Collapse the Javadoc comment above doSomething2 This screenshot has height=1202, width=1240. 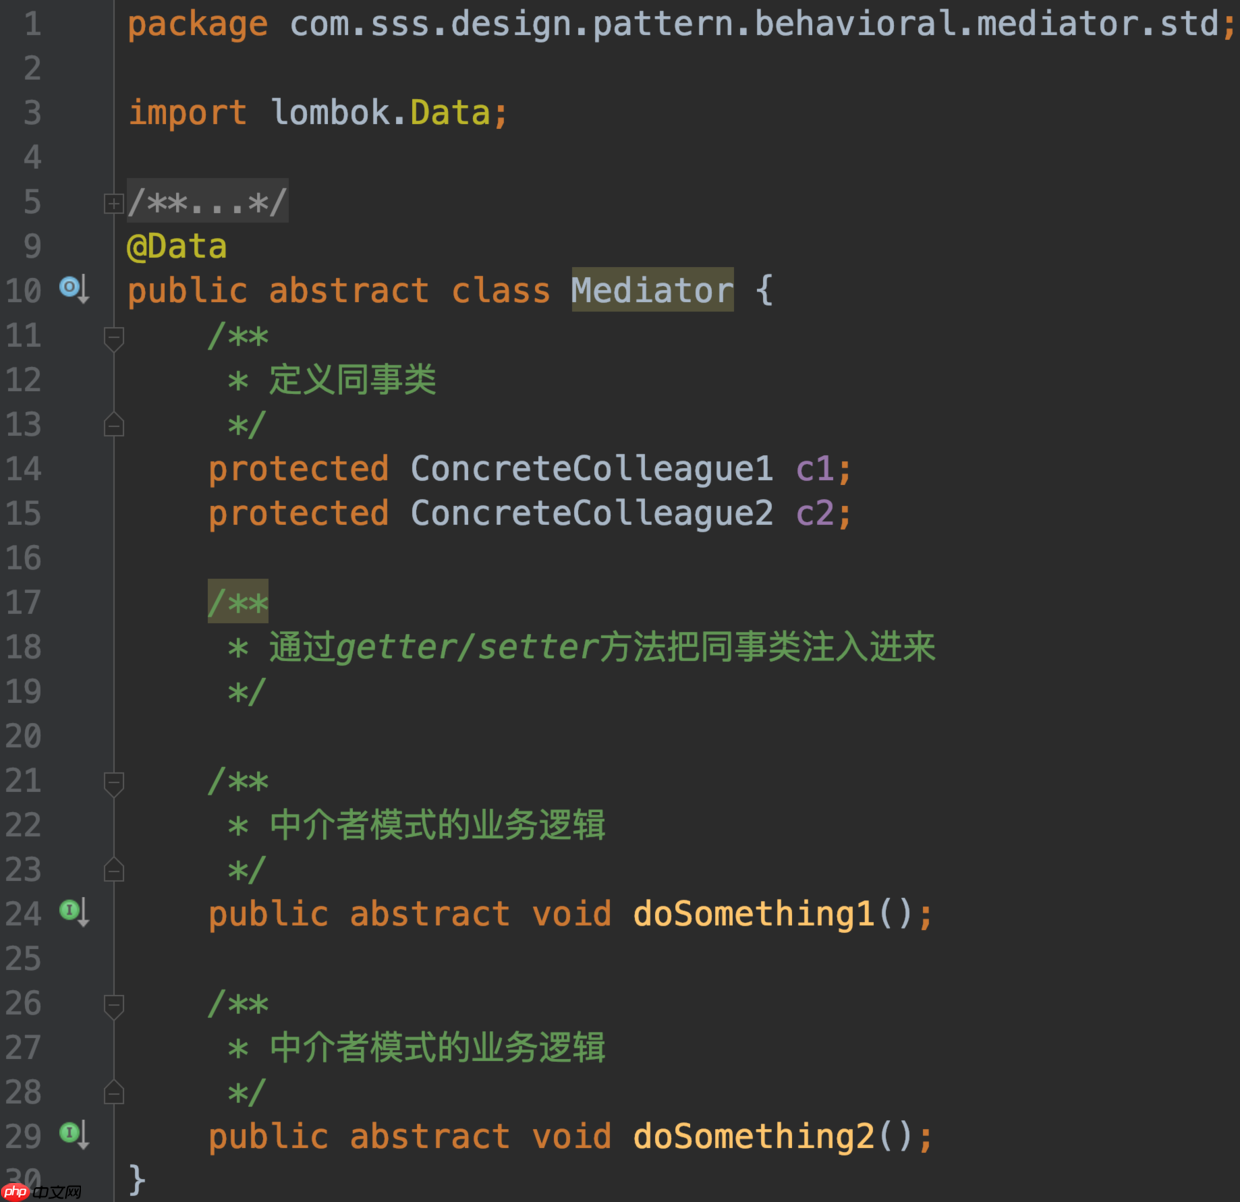pyautogui.click(x=113, y=1005)
